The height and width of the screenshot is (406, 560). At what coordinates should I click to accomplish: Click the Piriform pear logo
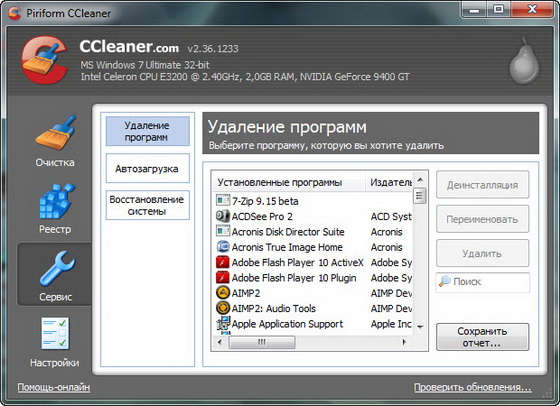(524, 61)
